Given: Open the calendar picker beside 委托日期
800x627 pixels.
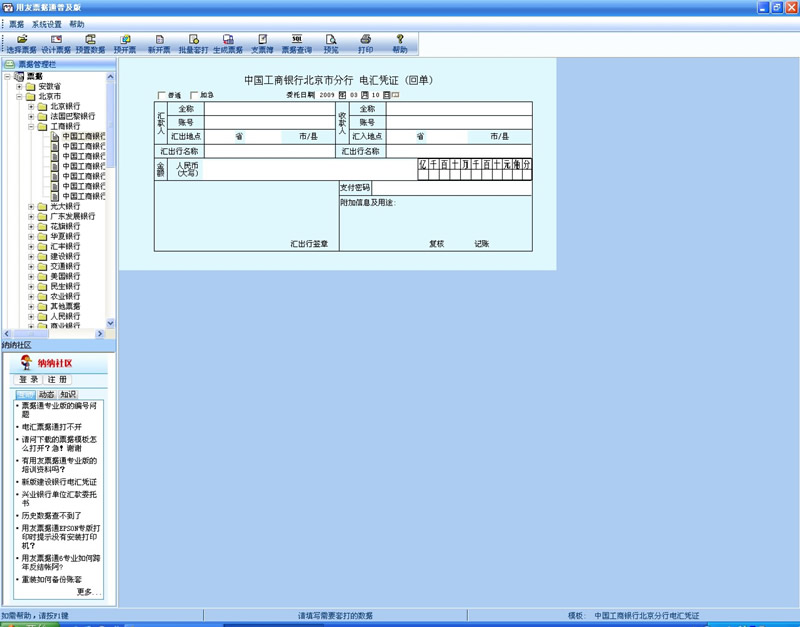Looking at the screenshot, I should click(x=395, y=95).
